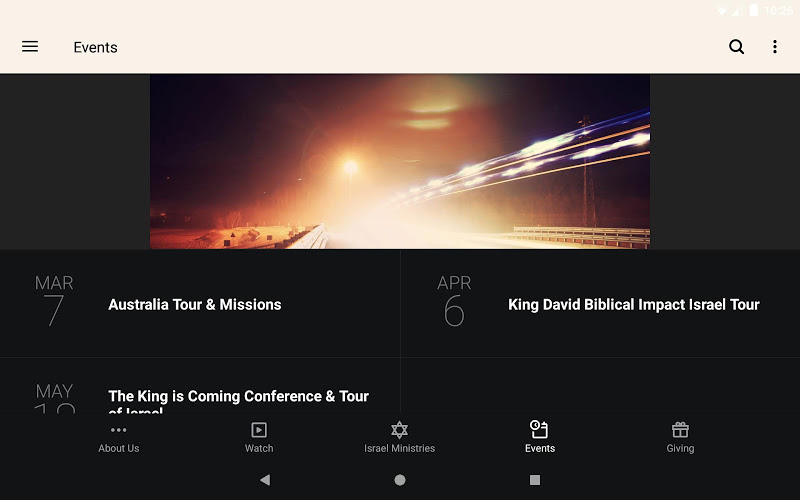Open The King is Coming Conference event
Screen dimensions: 800x500
click(238, 397)
